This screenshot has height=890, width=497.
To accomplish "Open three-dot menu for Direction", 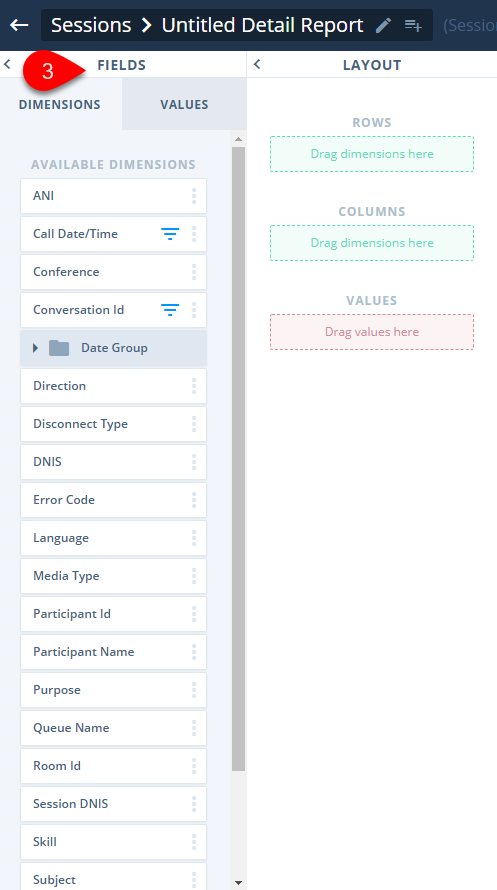I will tap(194, 386).
